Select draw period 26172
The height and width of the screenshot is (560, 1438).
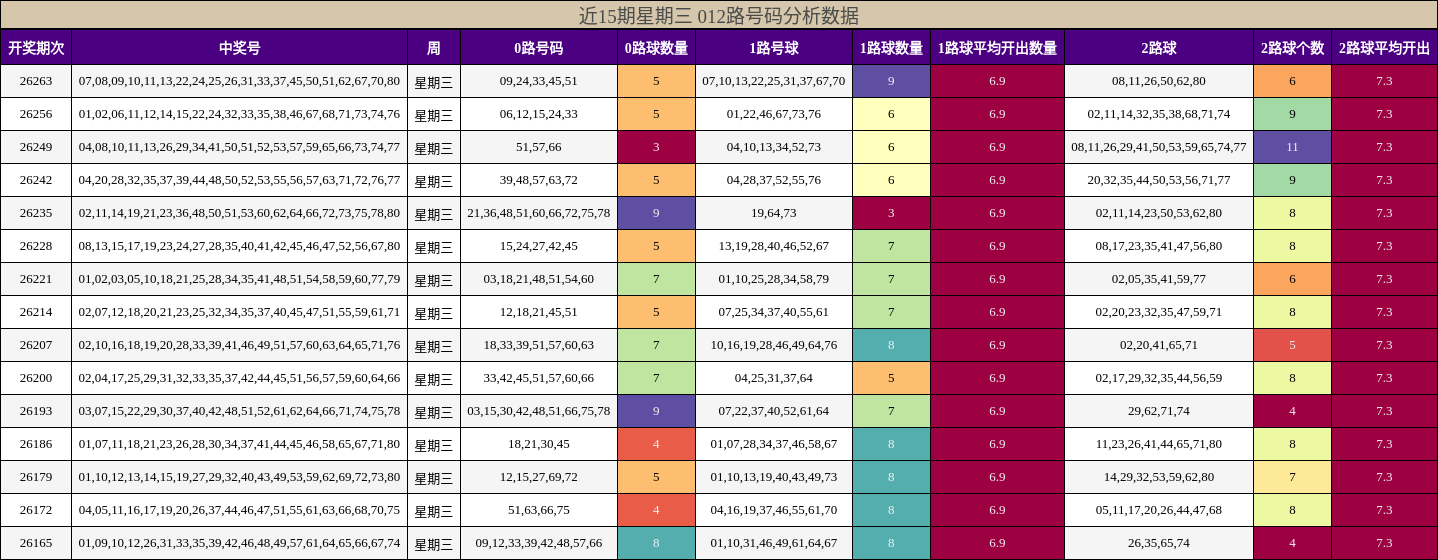coord(36,510)
